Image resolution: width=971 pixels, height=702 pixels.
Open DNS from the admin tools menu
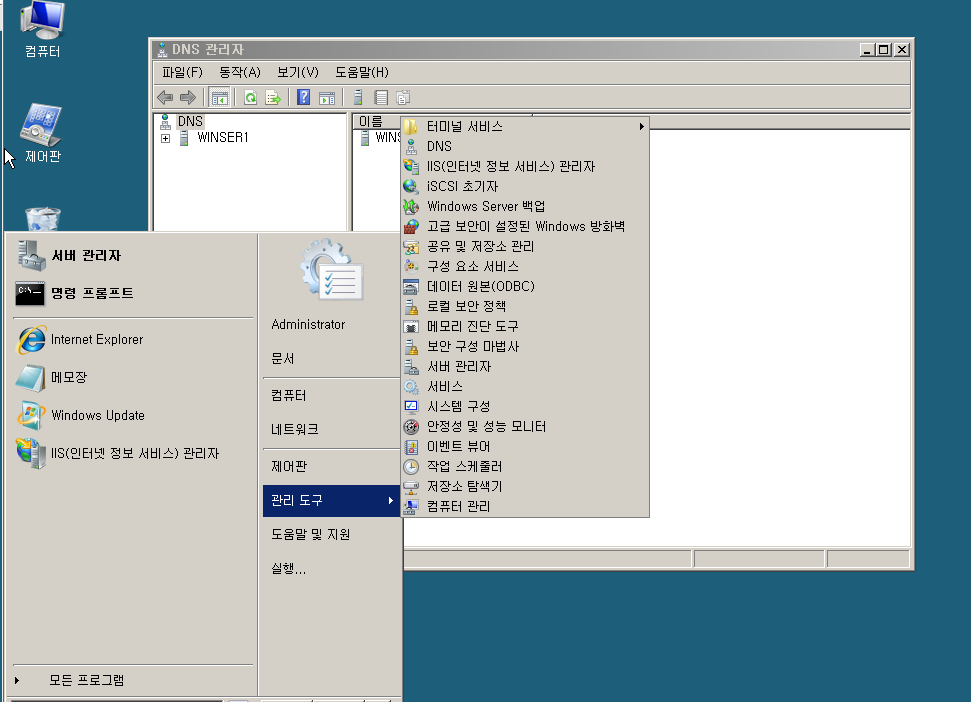tap(525, 146)
